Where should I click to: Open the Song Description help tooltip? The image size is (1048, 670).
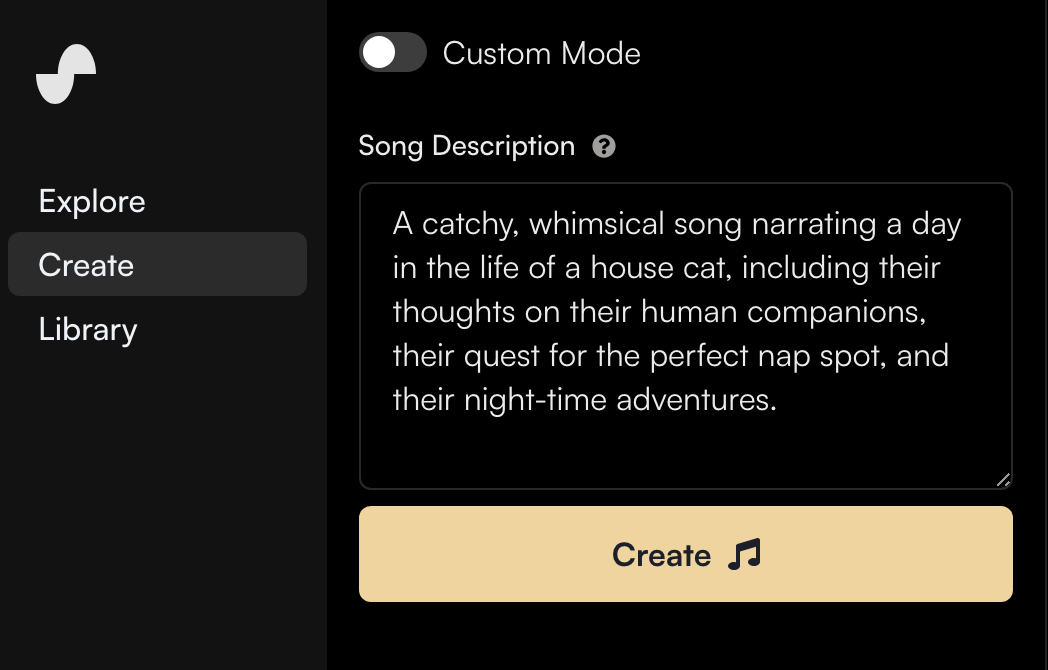(604, 146)
